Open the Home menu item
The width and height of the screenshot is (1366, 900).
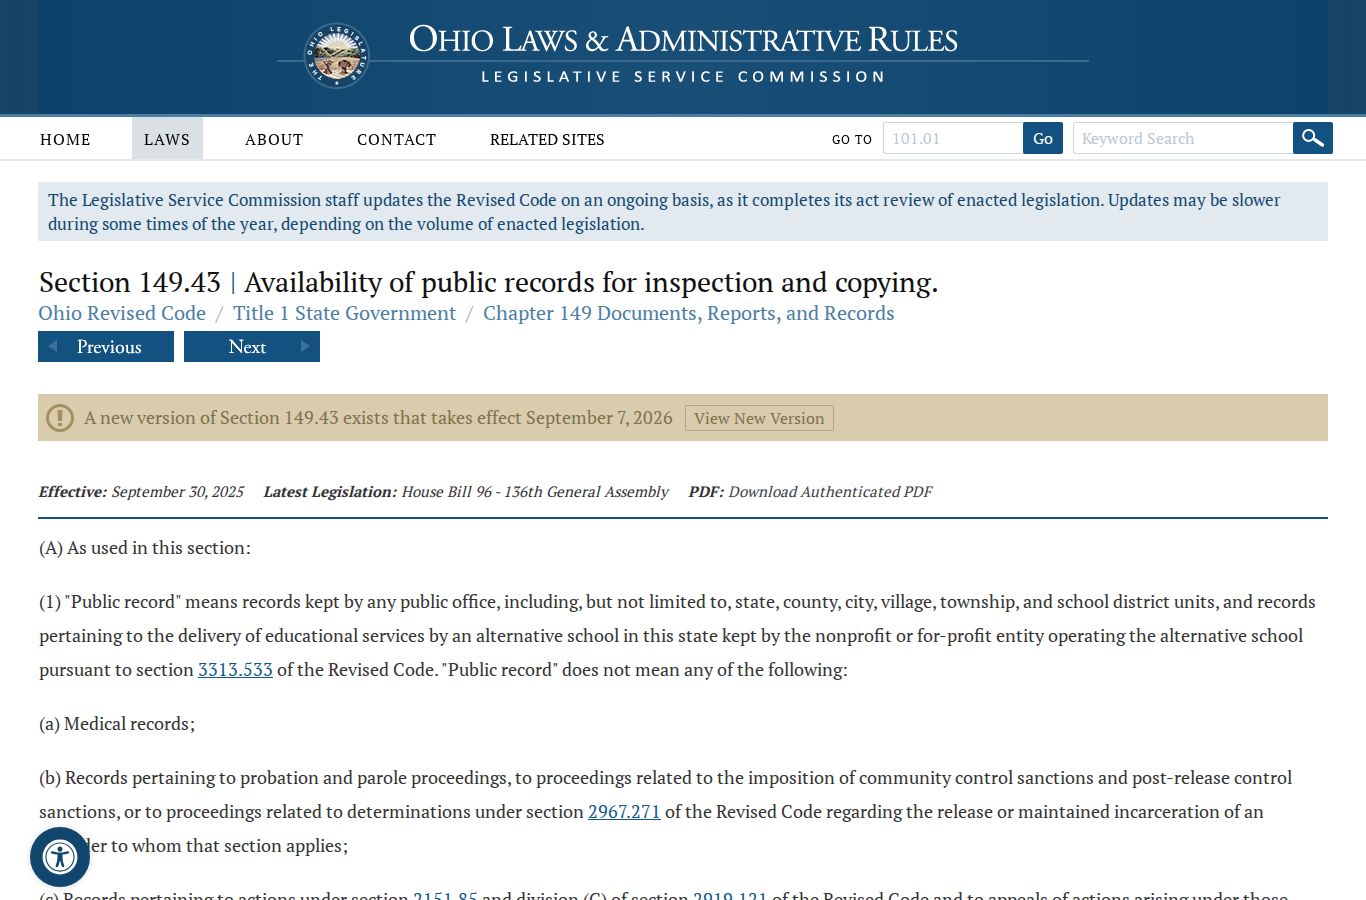pos(65,139)
